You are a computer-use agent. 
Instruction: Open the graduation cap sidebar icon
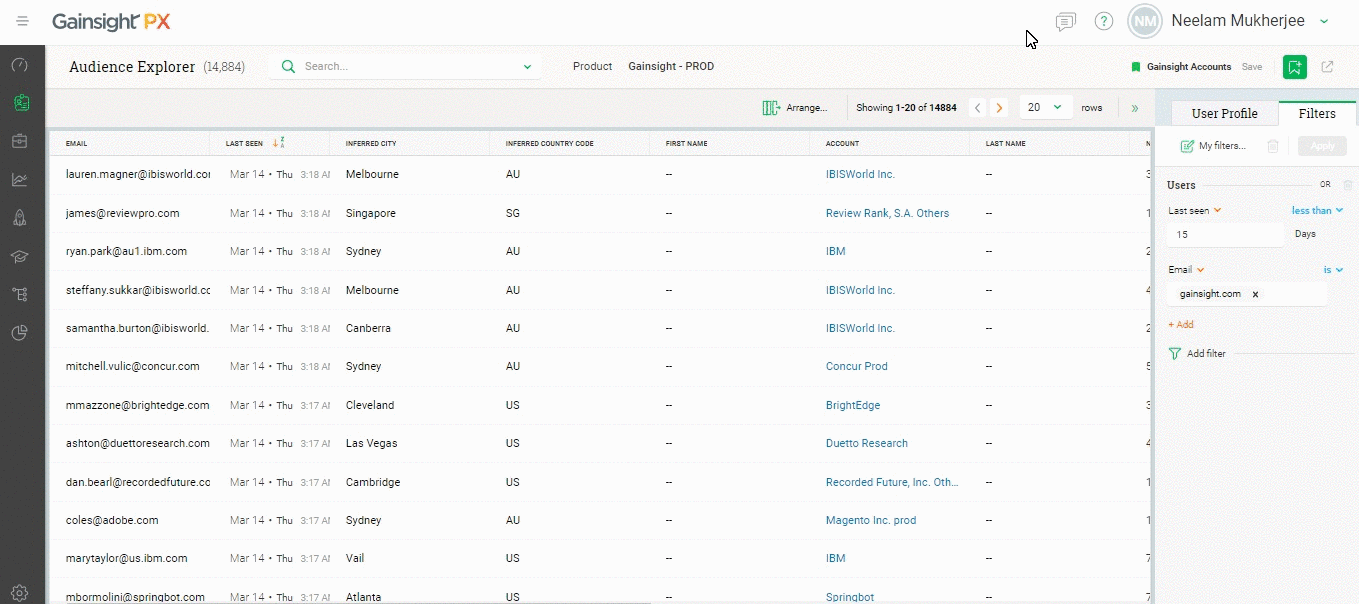pos(20,256)
